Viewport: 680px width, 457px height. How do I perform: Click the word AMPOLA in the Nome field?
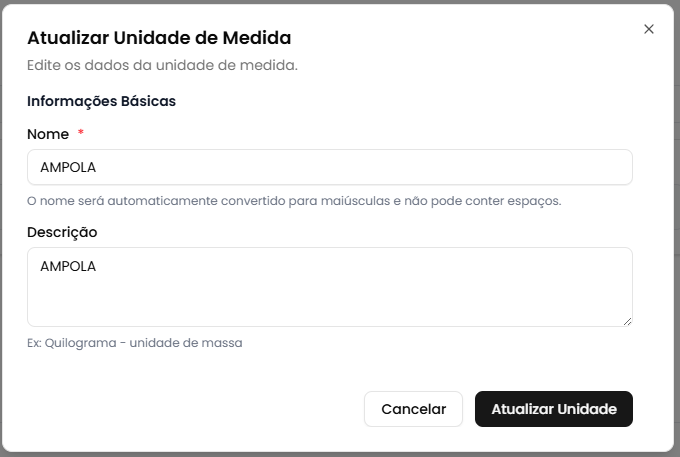pyautogui.click(x=68, y=167)
